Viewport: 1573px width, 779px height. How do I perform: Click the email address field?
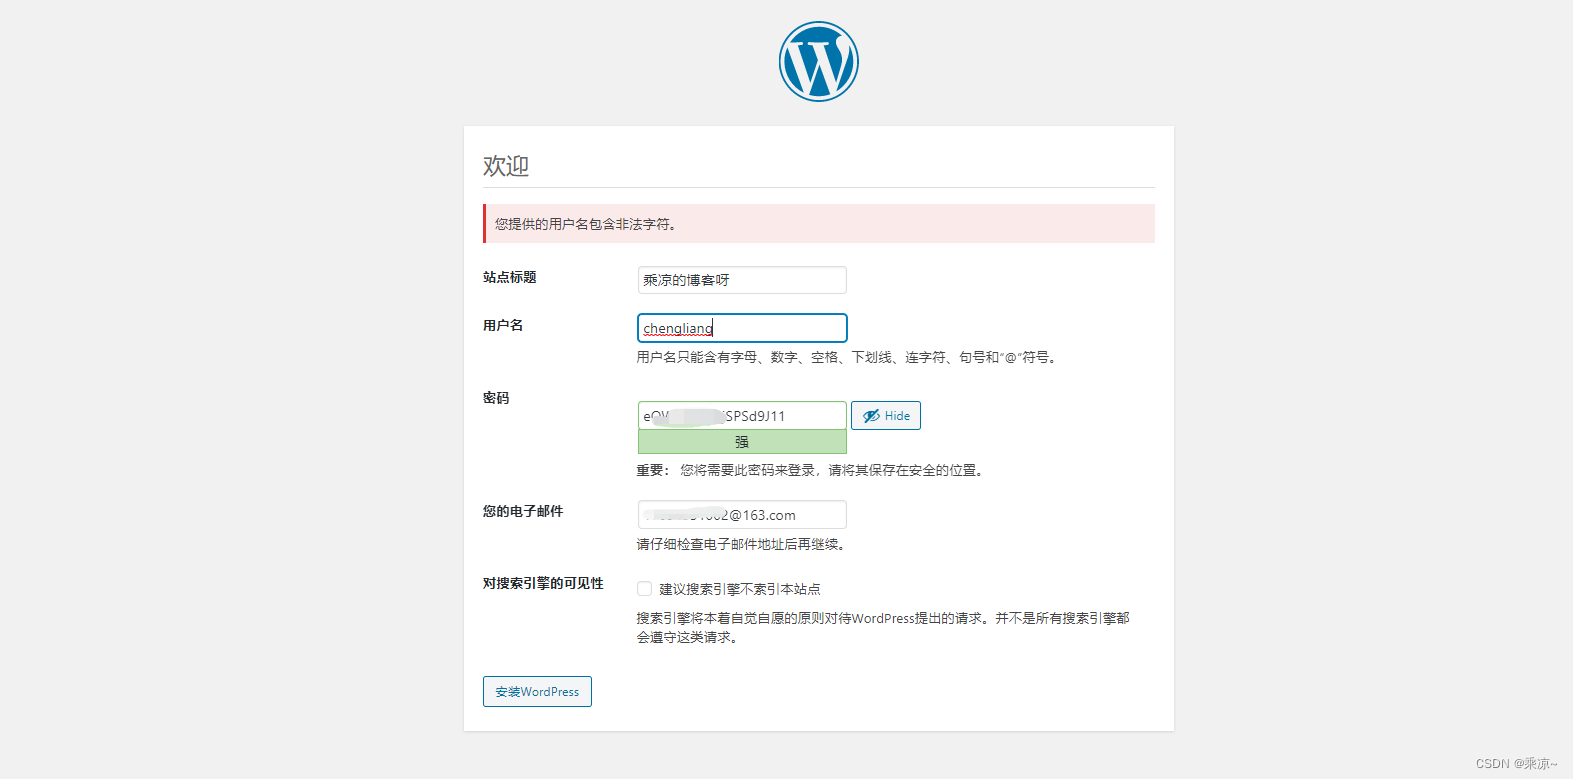tap(742, 515)
